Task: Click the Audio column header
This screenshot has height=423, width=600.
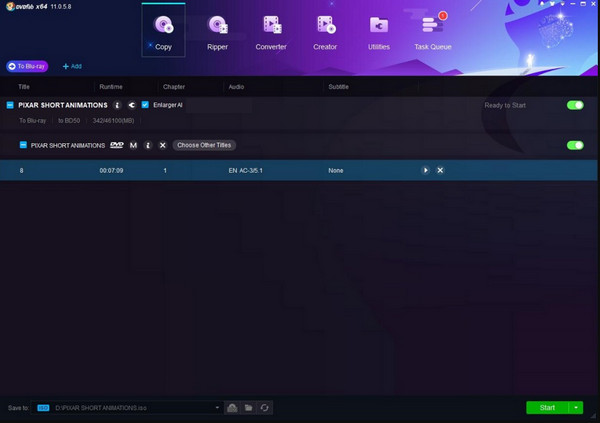Action: pyautogui.click(x=236, y=87)
